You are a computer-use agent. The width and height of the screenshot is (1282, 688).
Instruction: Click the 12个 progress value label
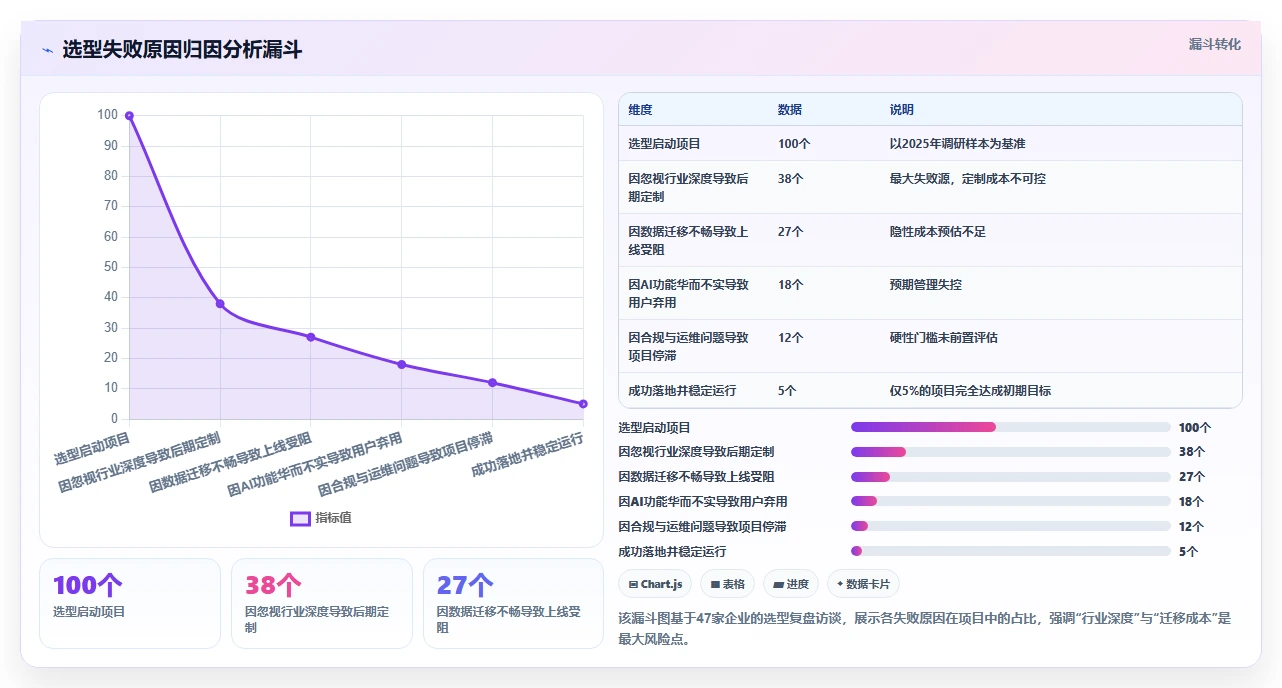(1191, 527)
